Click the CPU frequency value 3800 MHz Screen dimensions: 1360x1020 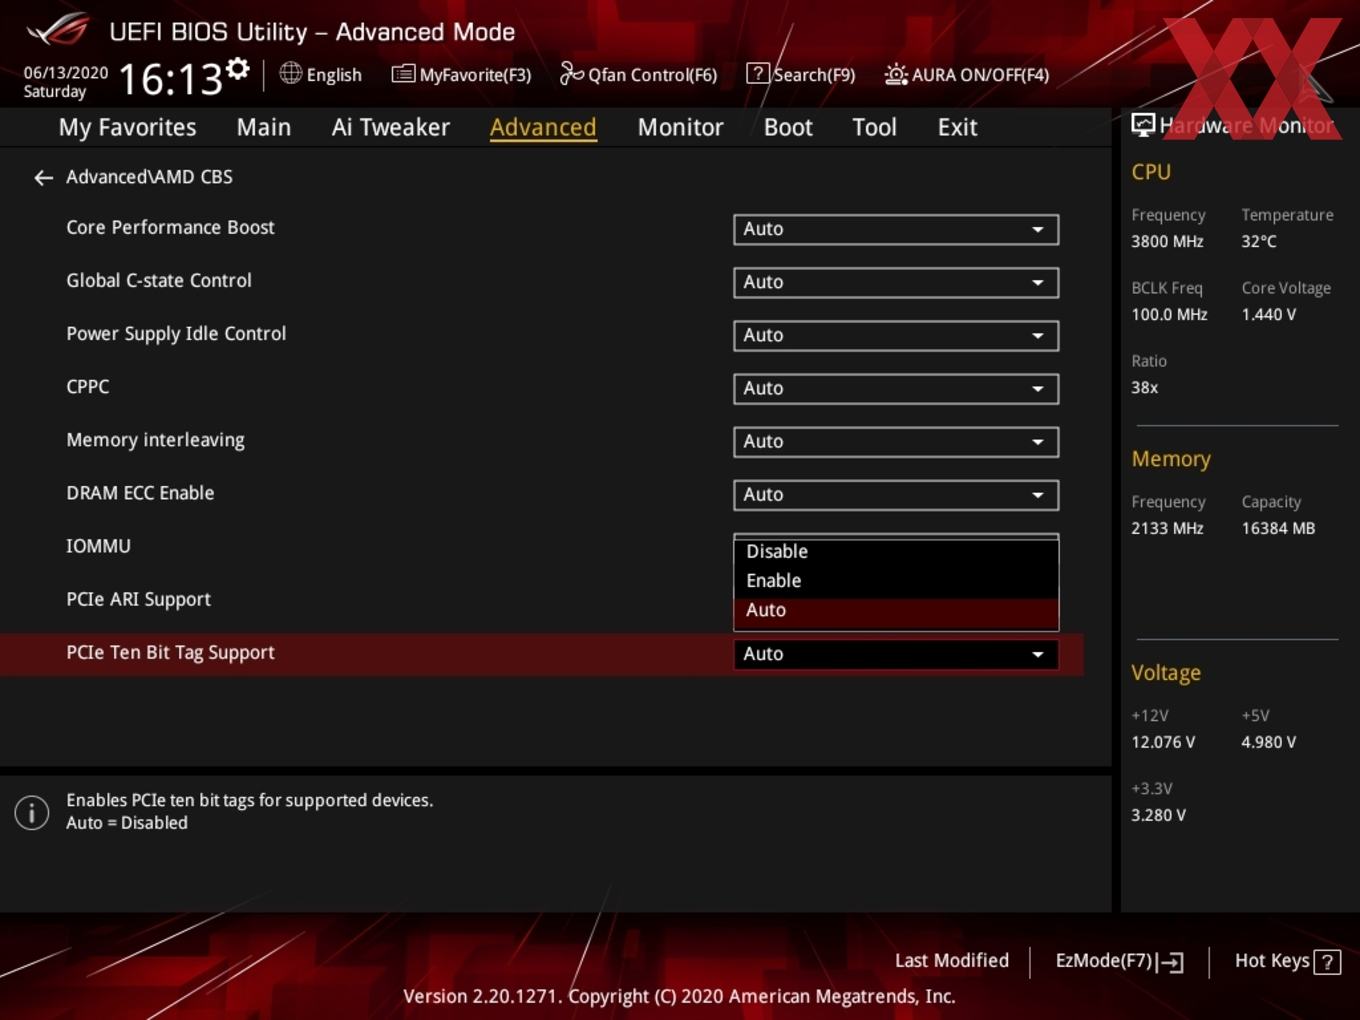coord(1167,241)
